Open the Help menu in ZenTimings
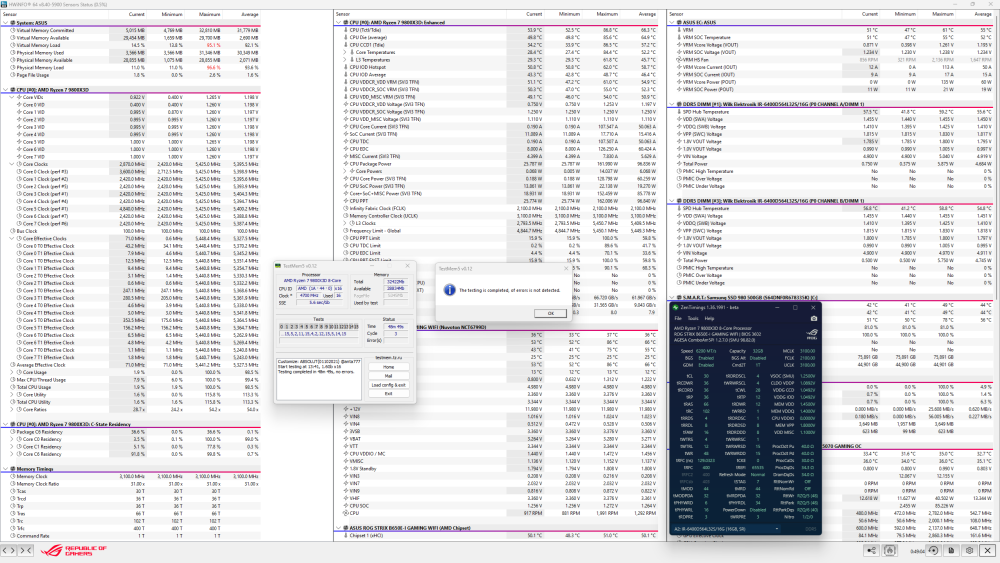 pyautogui.click(x=709, y=318)
